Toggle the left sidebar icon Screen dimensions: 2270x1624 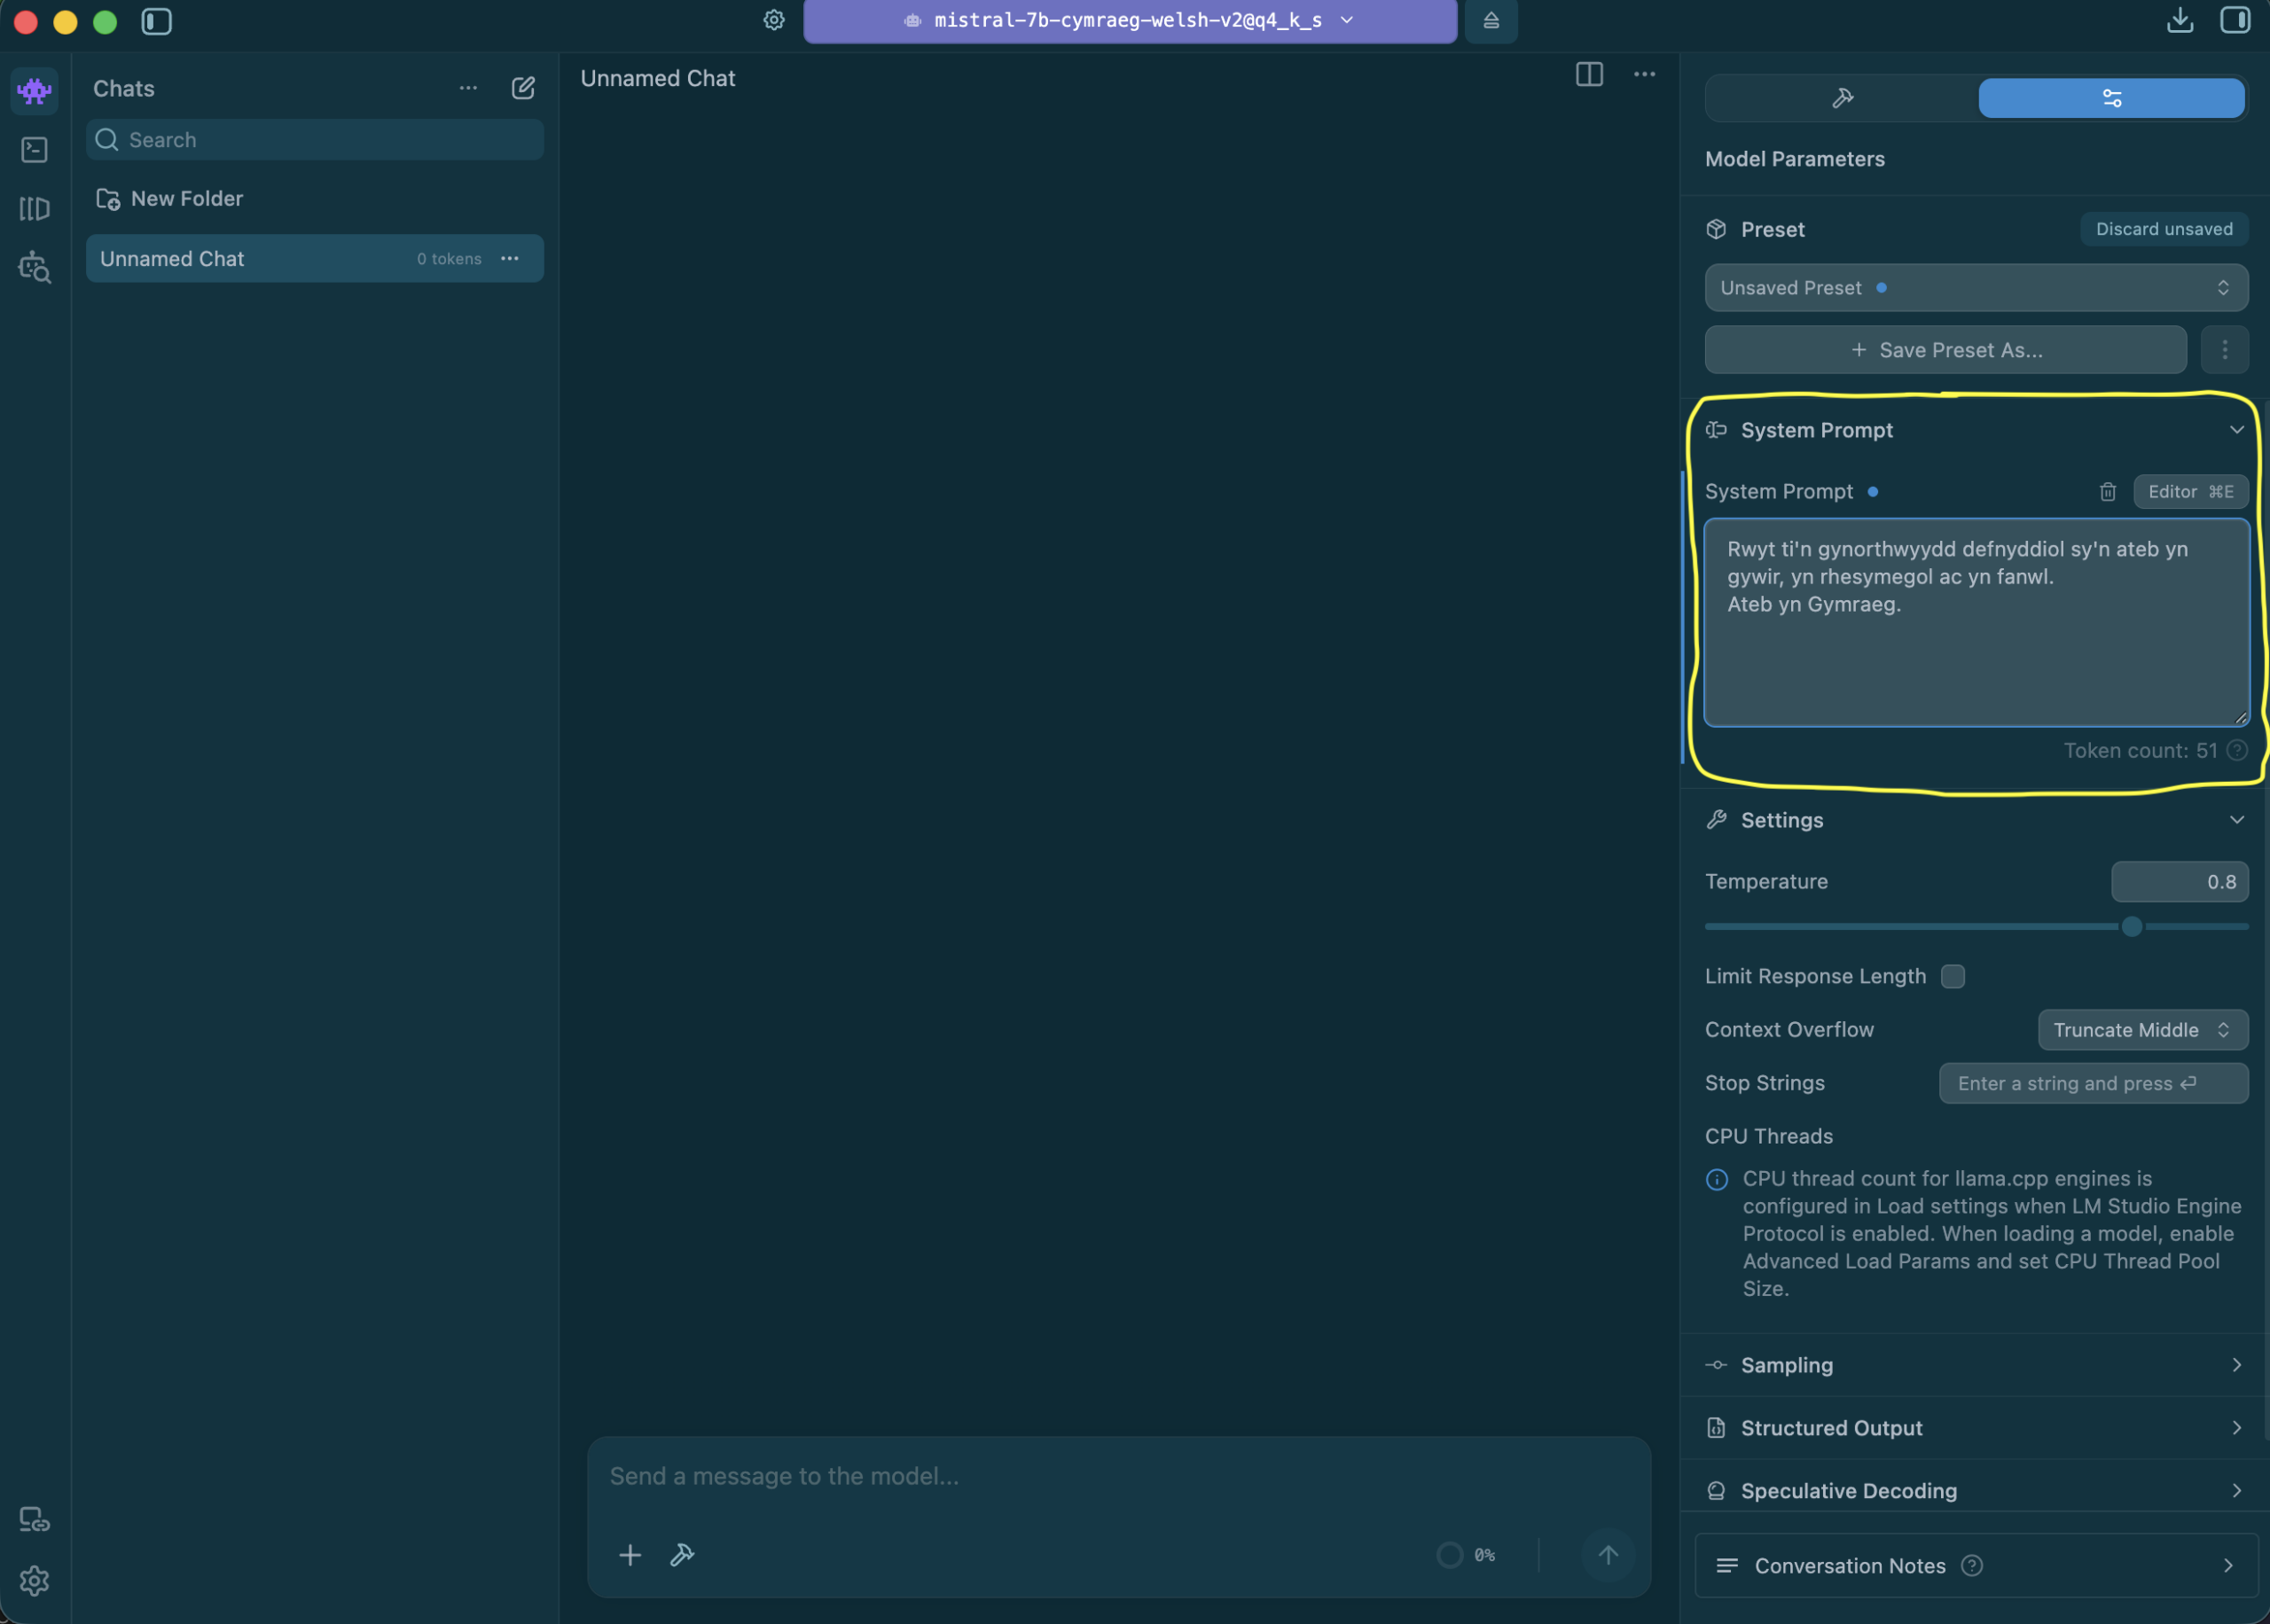pos(157,21)
